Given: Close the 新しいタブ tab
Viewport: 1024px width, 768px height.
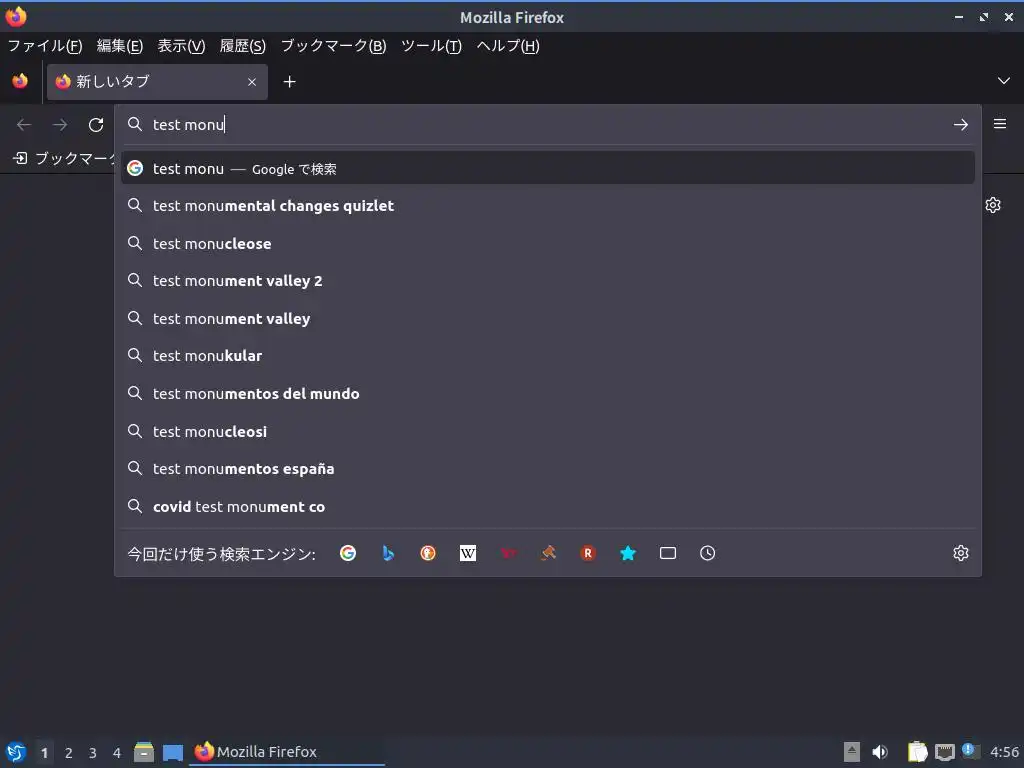Looking at the screenshot, I should (252, 82).
